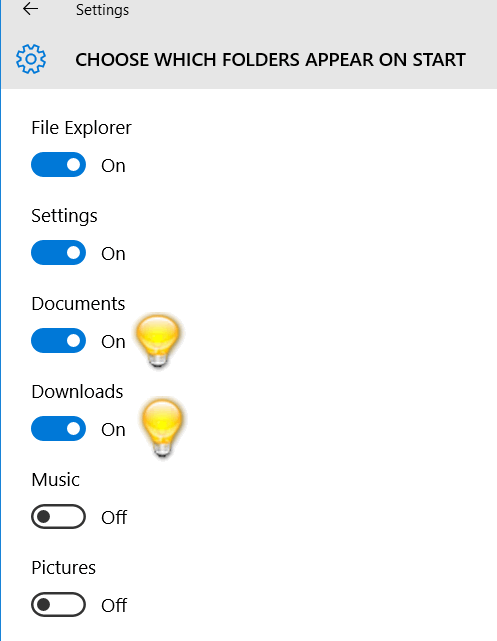Click the Music label text

point(56,480)
